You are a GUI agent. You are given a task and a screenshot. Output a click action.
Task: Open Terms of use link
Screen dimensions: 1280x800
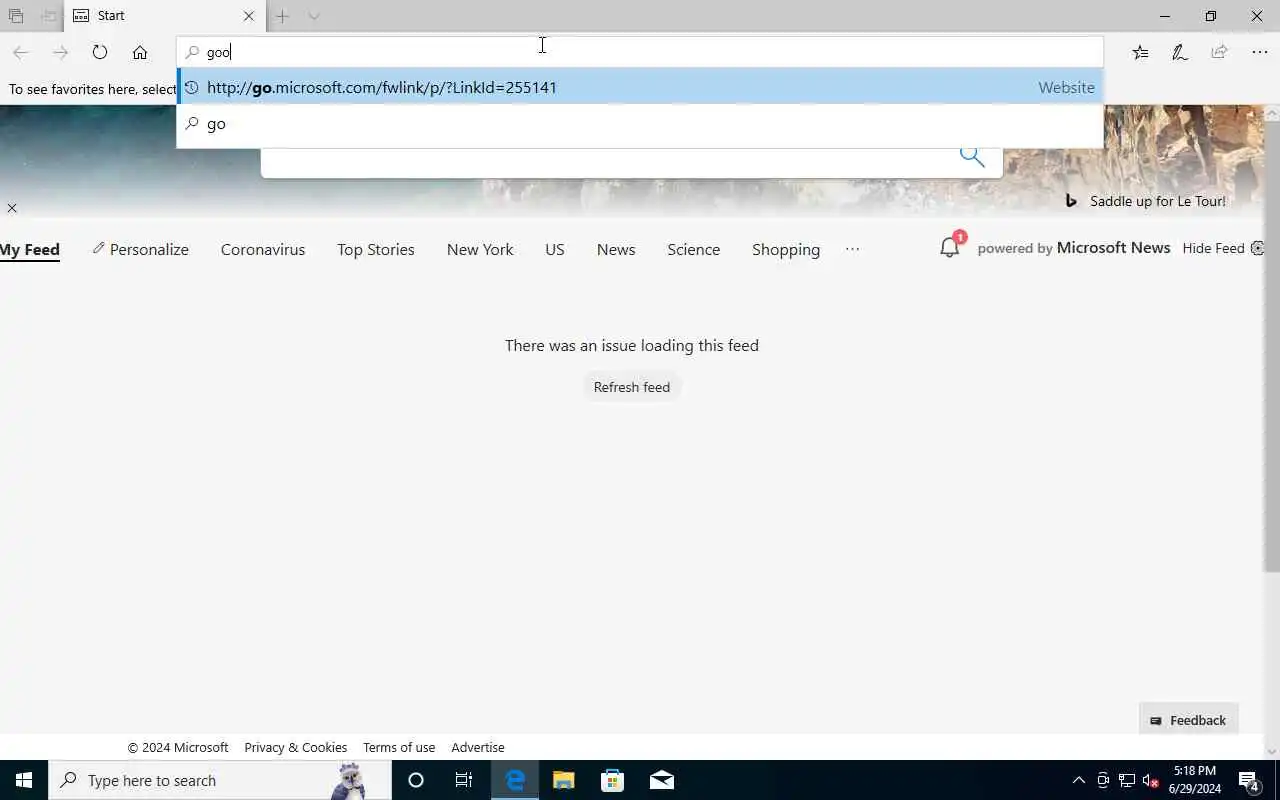pos(399,747)
